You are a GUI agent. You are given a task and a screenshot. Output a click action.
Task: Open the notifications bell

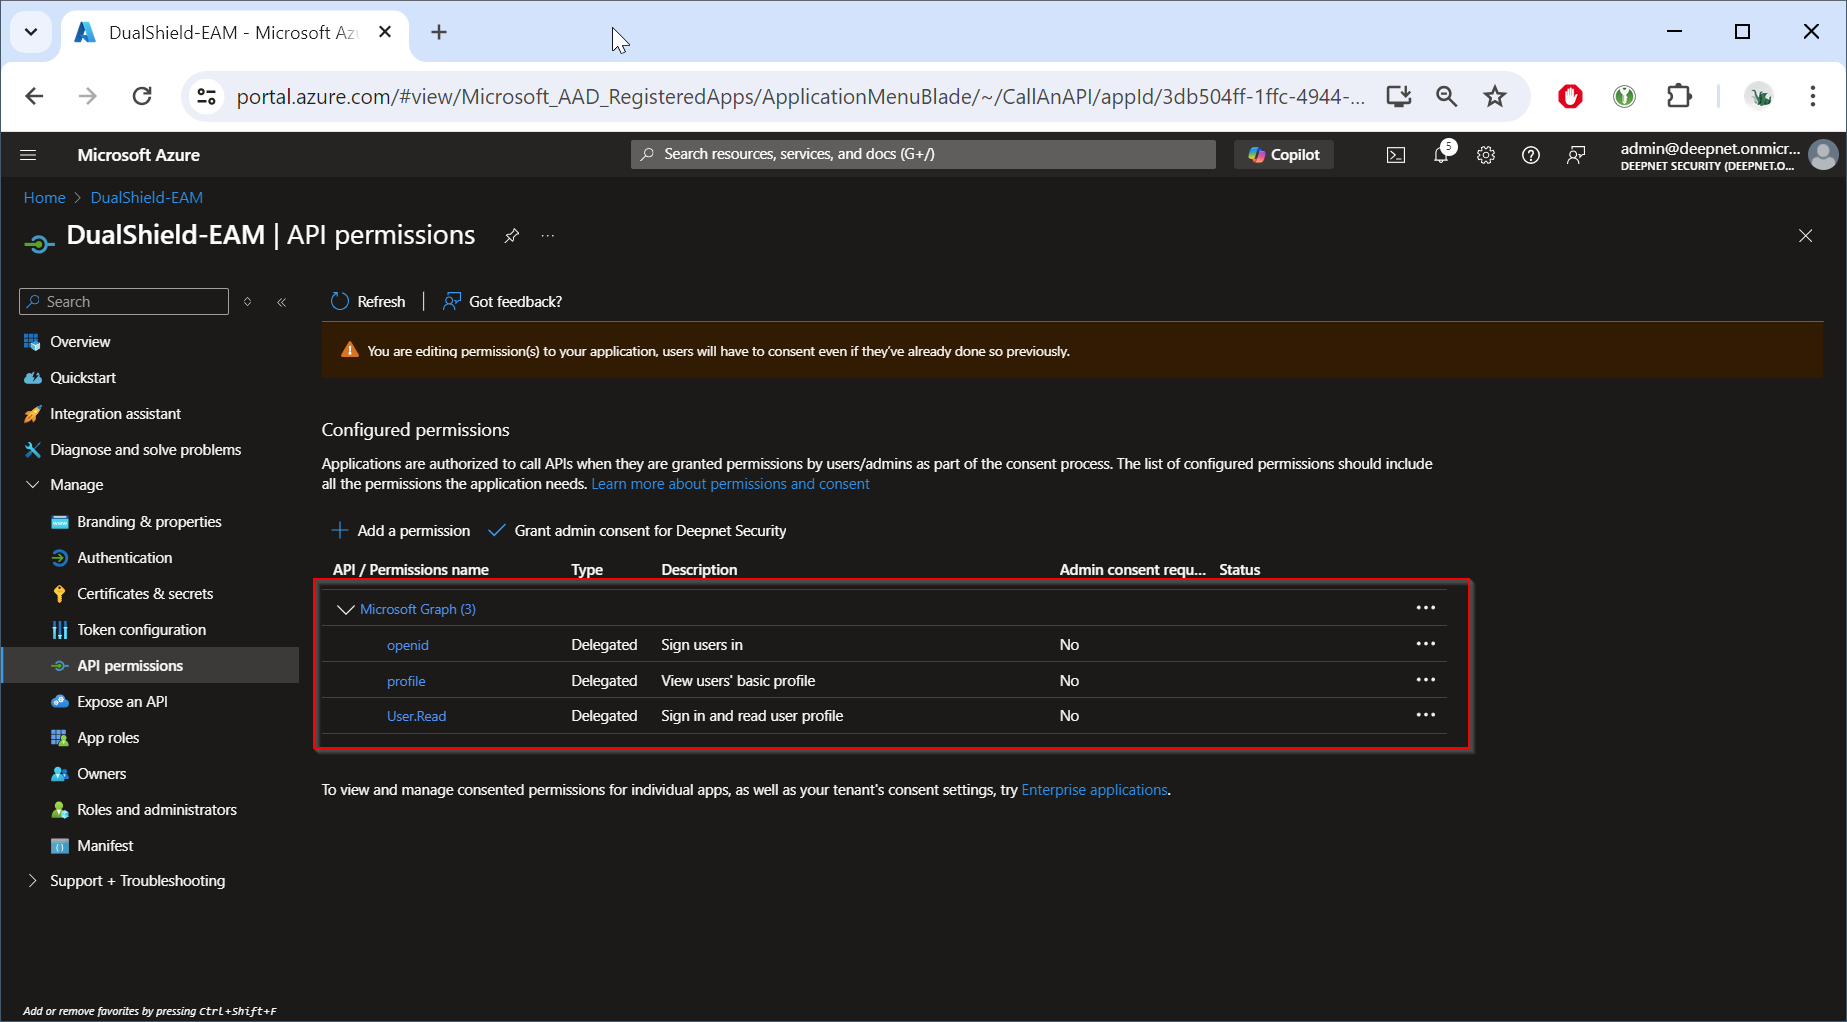point(1441,155)
